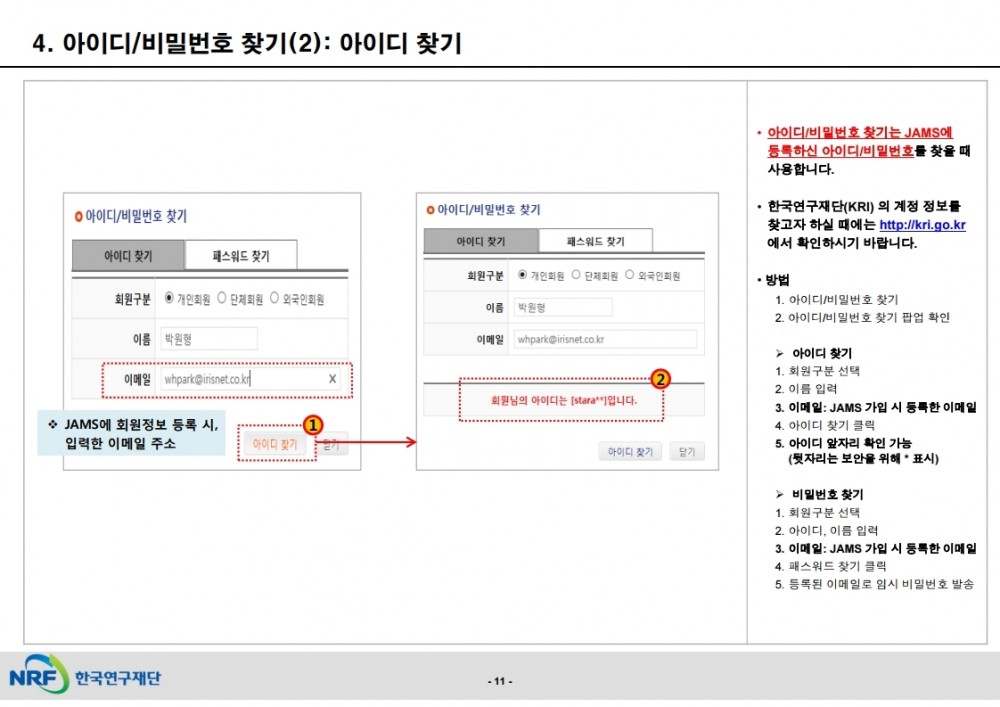Click the NRF 한국연구재단 logo
Screen dimensions: 1000x707
84,675
